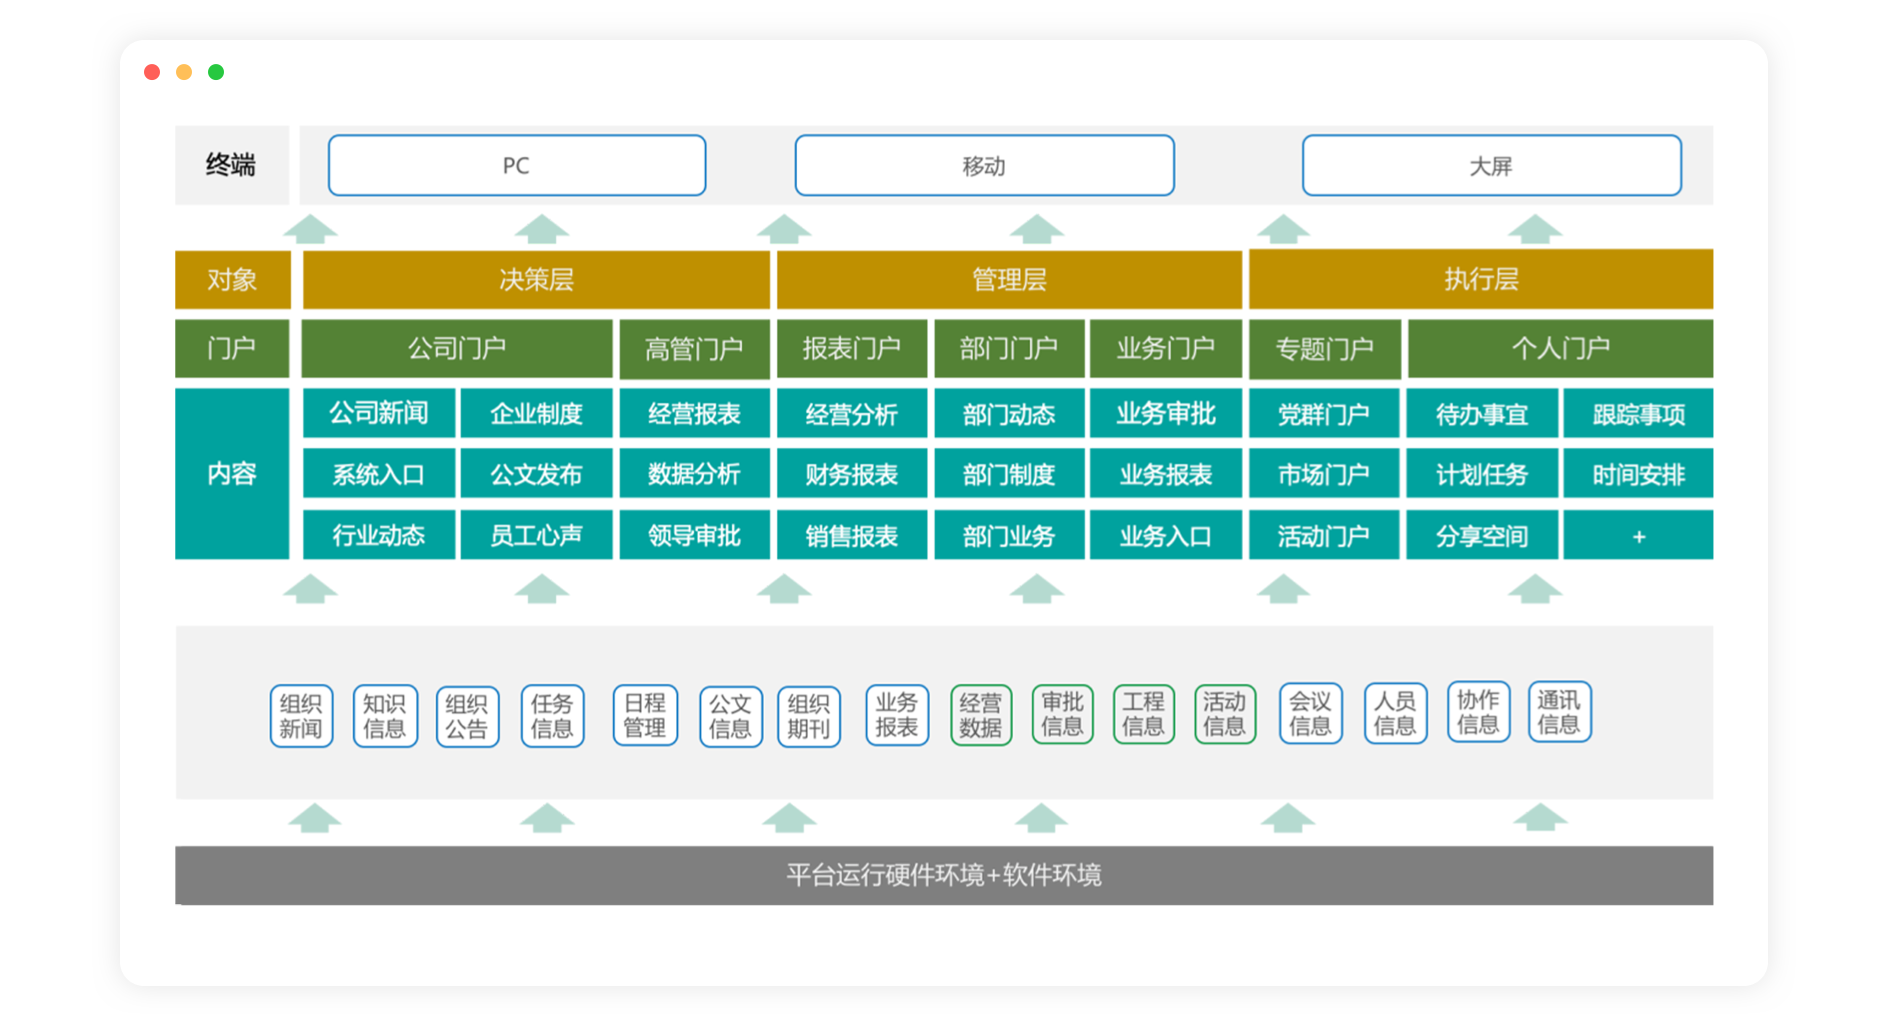The image size is (1888, 1026).
Task: Click the 通讯信息 info box
Action: 1559,712
